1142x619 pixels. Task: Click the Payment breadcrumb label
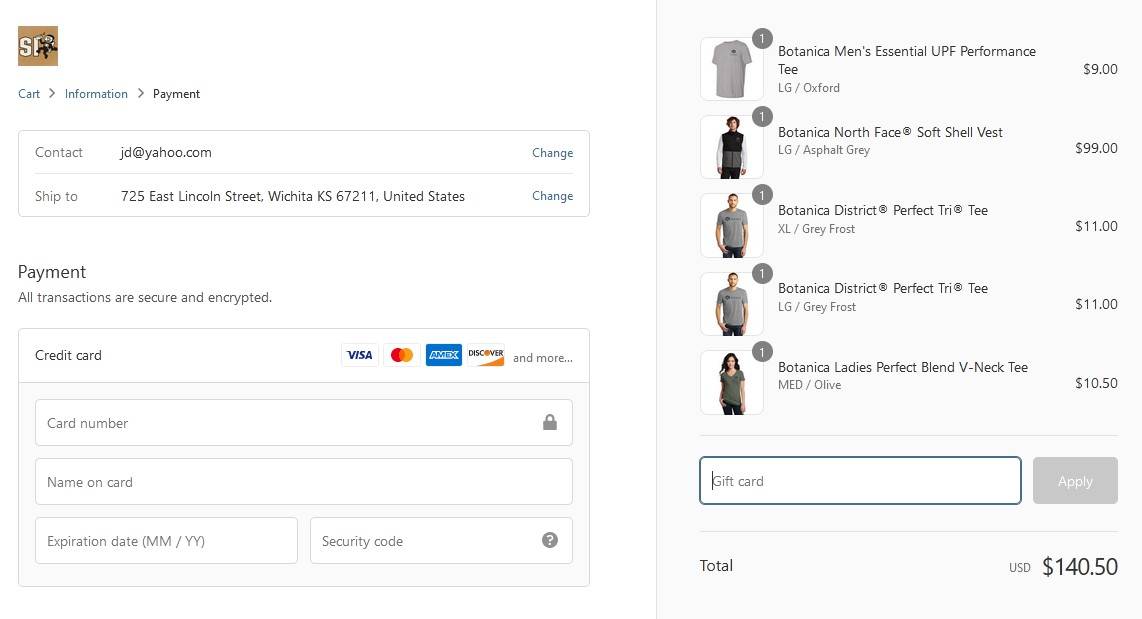point(176,94)
